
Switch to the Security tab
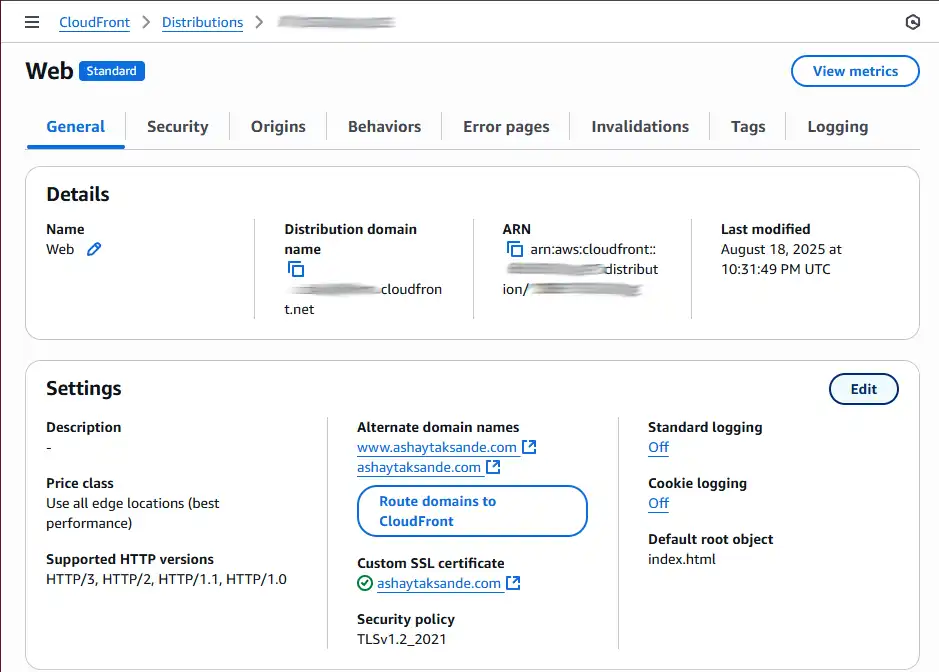click(178, 127)
